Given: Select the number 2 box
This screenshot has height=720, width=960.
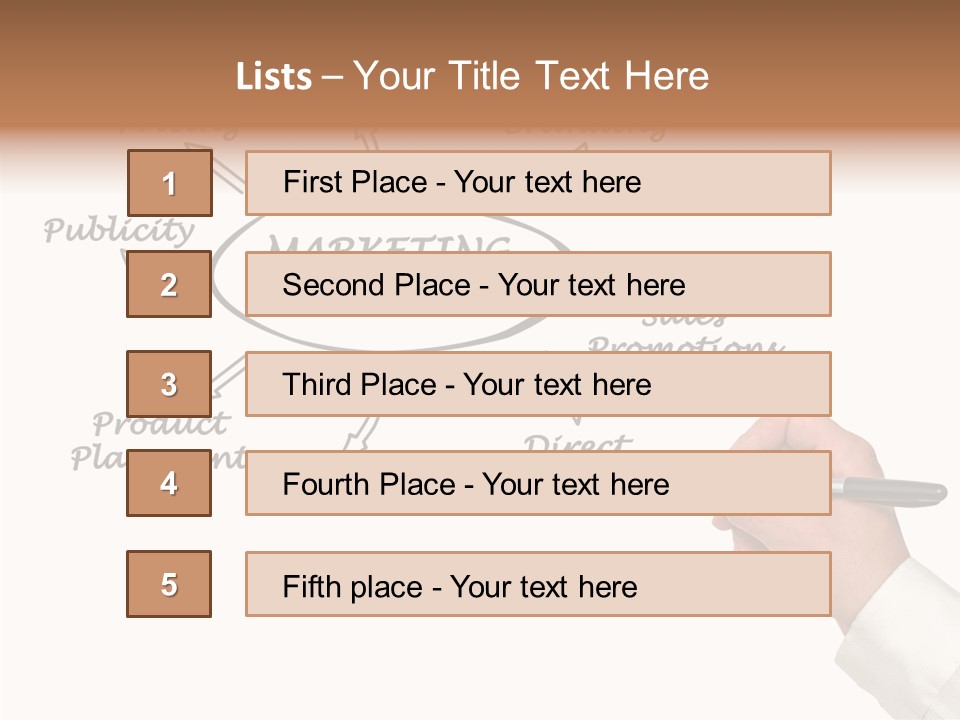Looking at the screenshot, I should point(169,284).
